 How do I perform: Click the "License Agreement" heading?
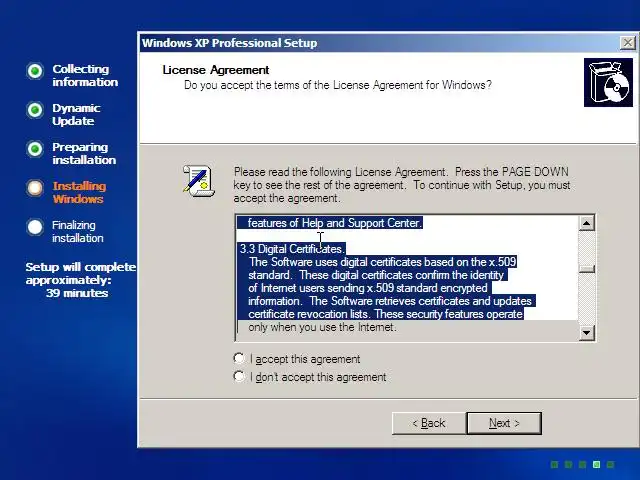pos(216,70)
